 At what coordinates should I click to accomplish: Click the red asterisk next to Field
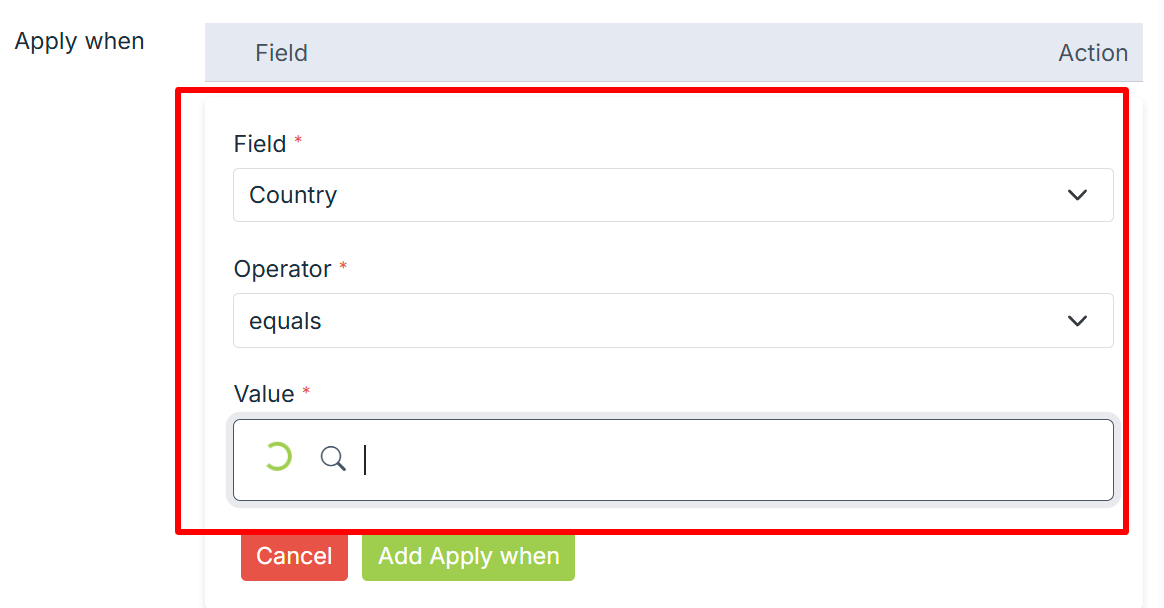pyautogui.click(x=298, y=143)
